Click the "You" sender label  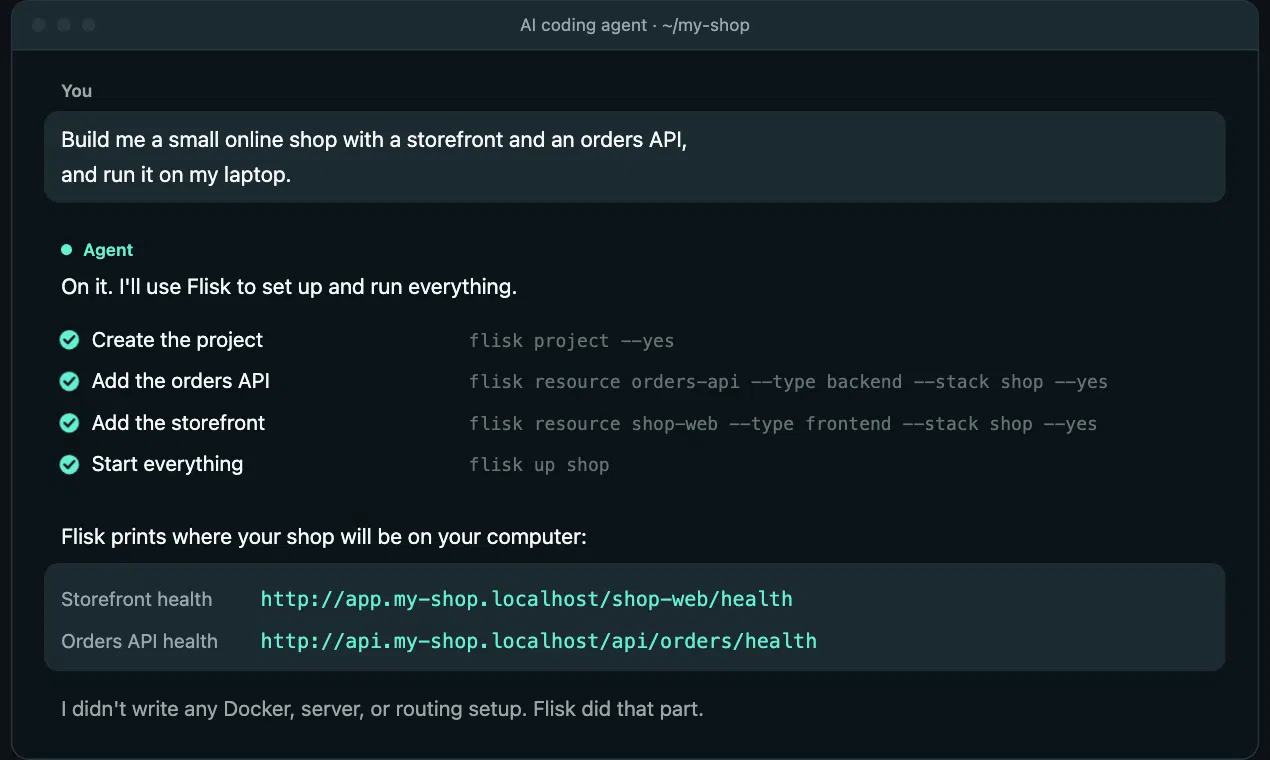[x=76, y=91]
